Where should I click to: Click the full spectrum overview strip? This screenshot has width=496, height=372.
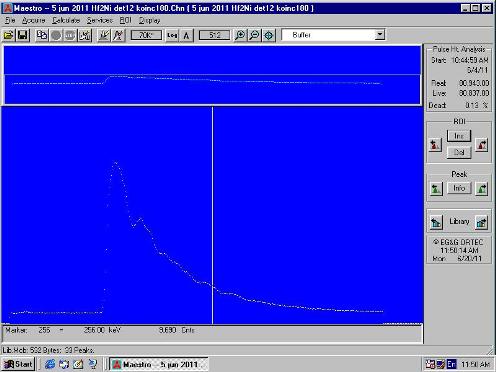pyautogui.click(x=212, y=75)
